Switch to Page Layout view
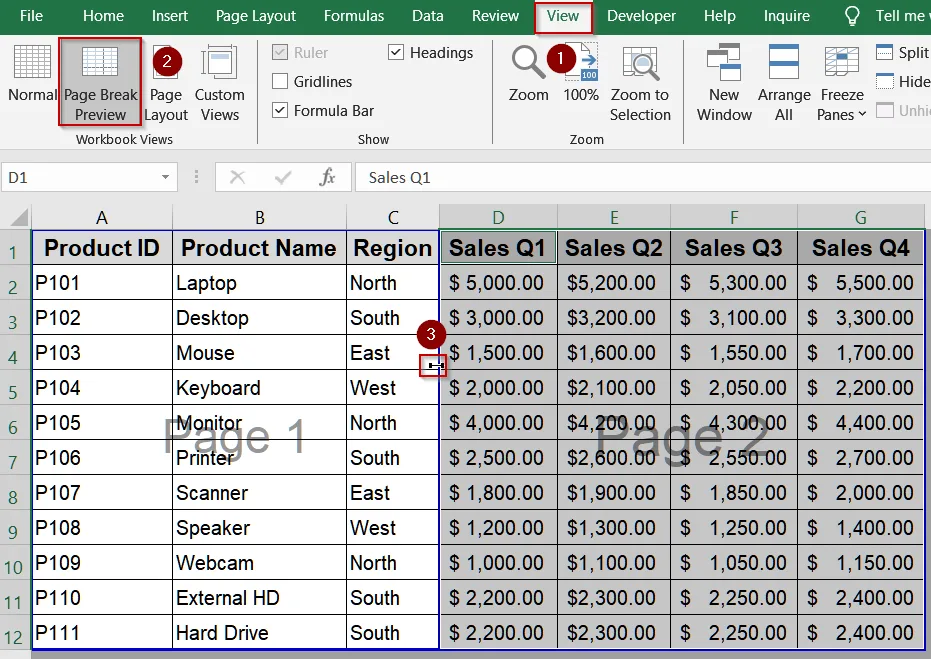The image size is (931, 659). tap(166, 83)
